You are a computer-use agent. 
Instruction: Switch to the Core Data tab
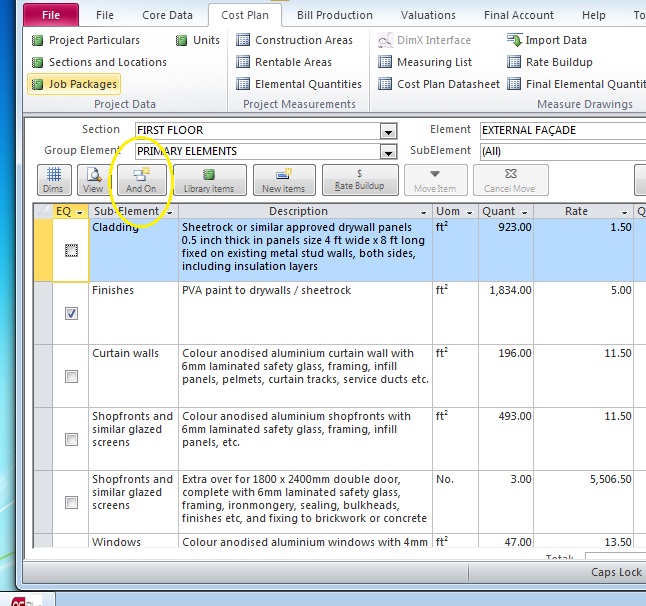[x=167, y=15]
